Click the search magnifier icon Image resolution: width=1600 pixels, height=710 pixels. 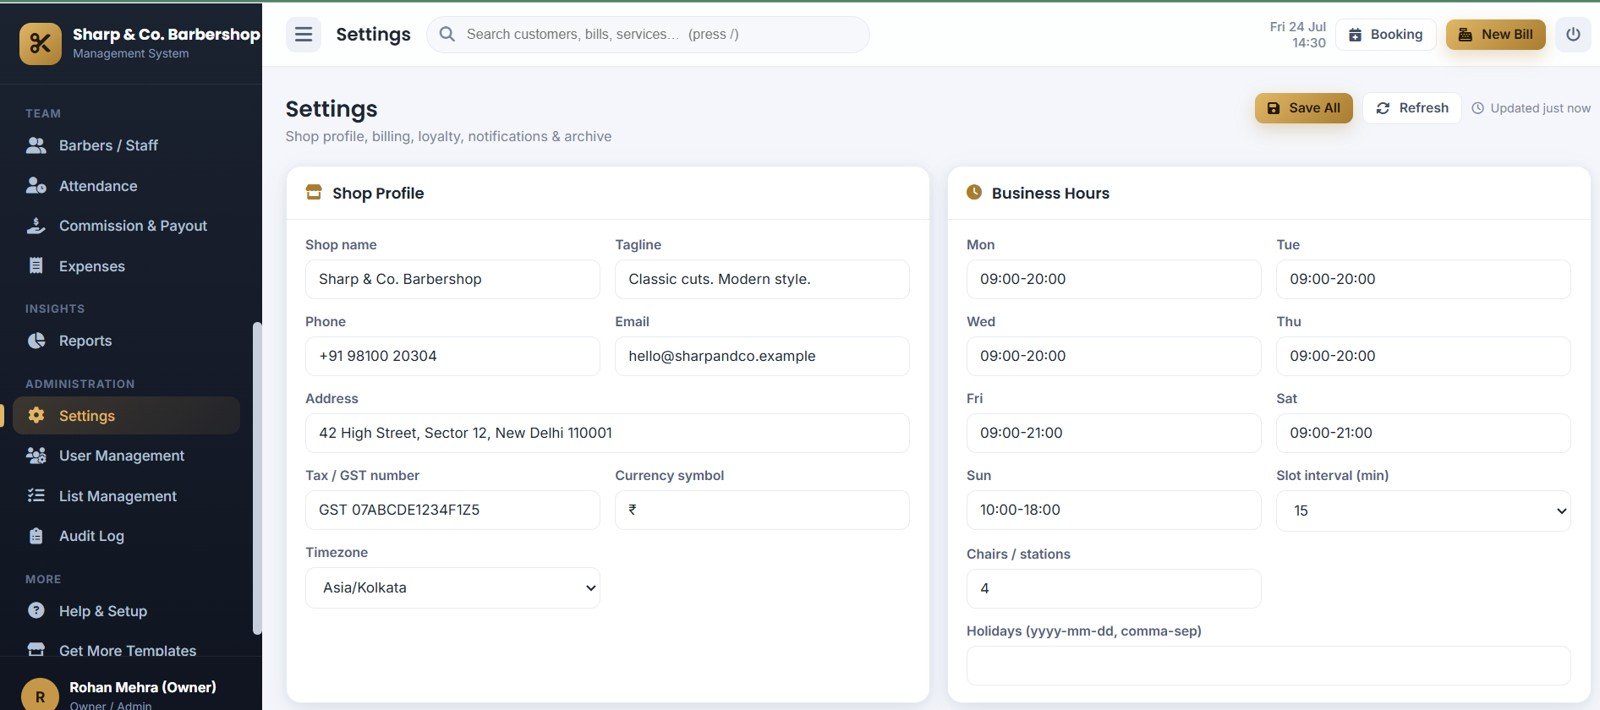click(x=447, y=34)
